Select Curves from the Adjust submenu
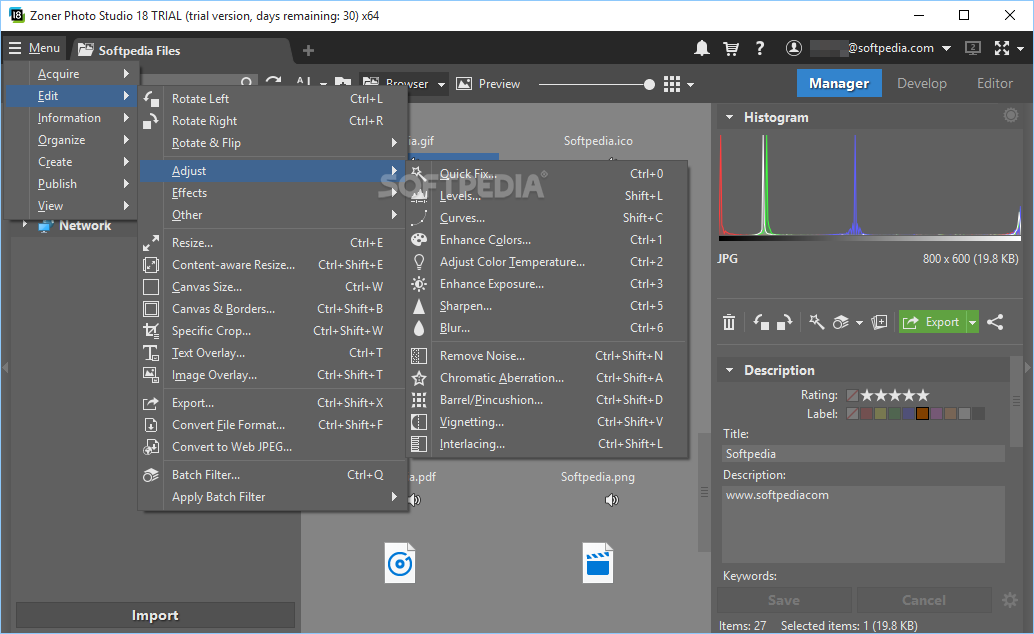The image size is (1034, 634). [546, 218]
